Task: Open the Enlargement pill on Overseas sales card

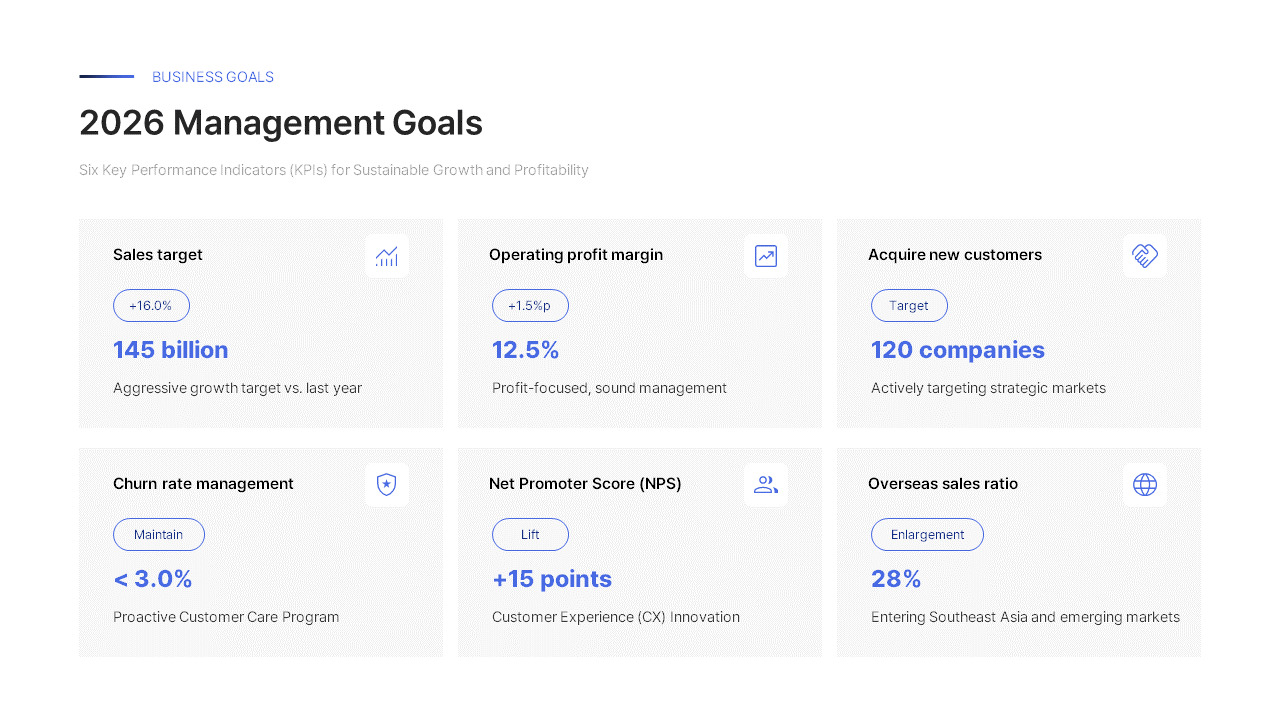Action: [x=927, y=534]
